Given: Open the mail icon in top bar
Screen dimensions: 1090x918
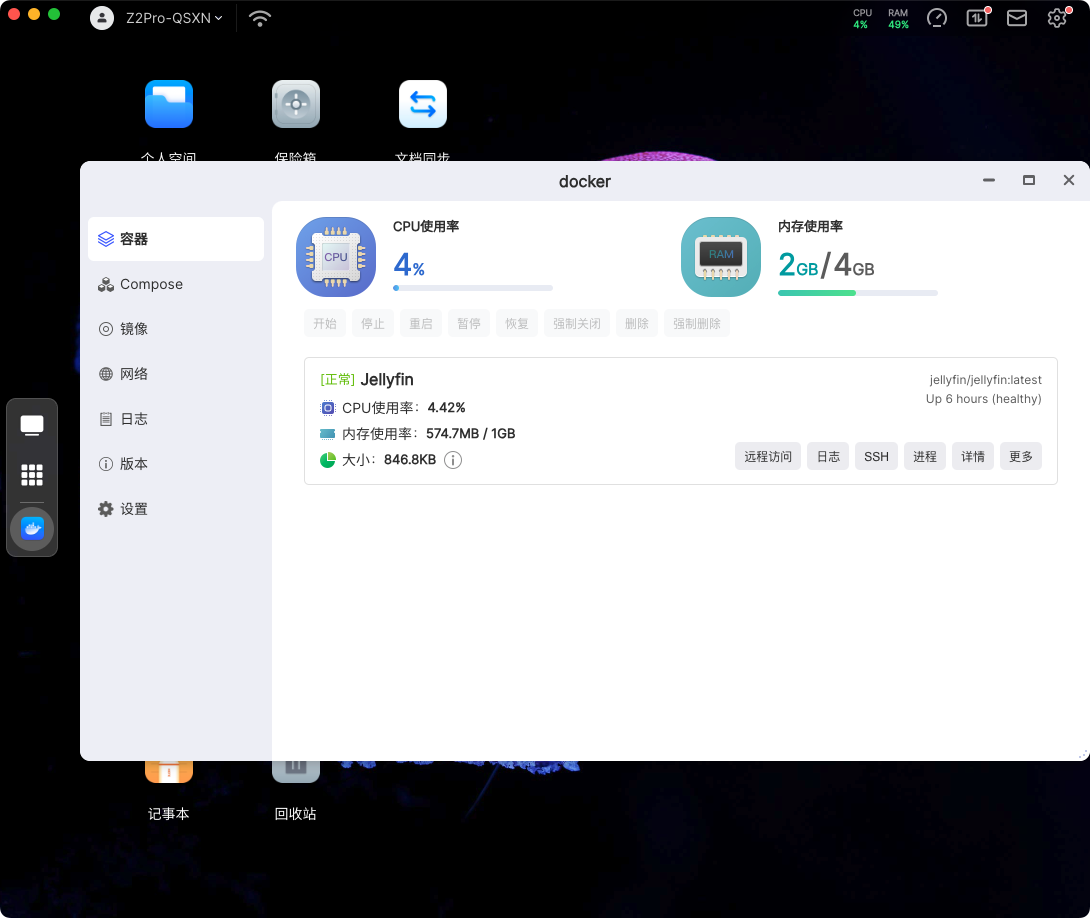Looking at the screenshot, I should [x=1017, y=18].
